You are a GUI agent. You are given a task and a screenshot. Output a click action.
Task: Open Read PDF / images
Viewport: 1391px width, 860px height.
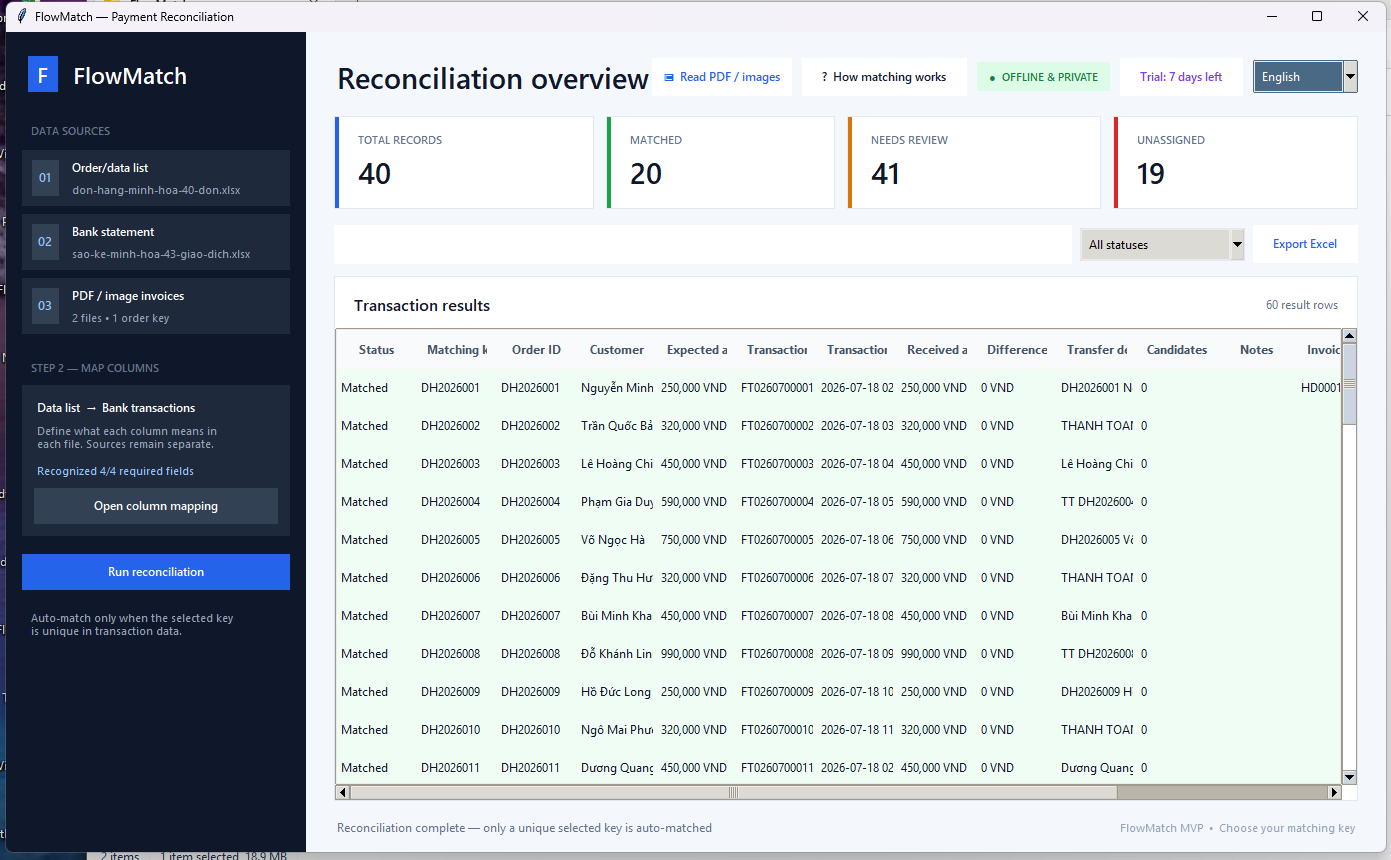[x=722, y=77]
